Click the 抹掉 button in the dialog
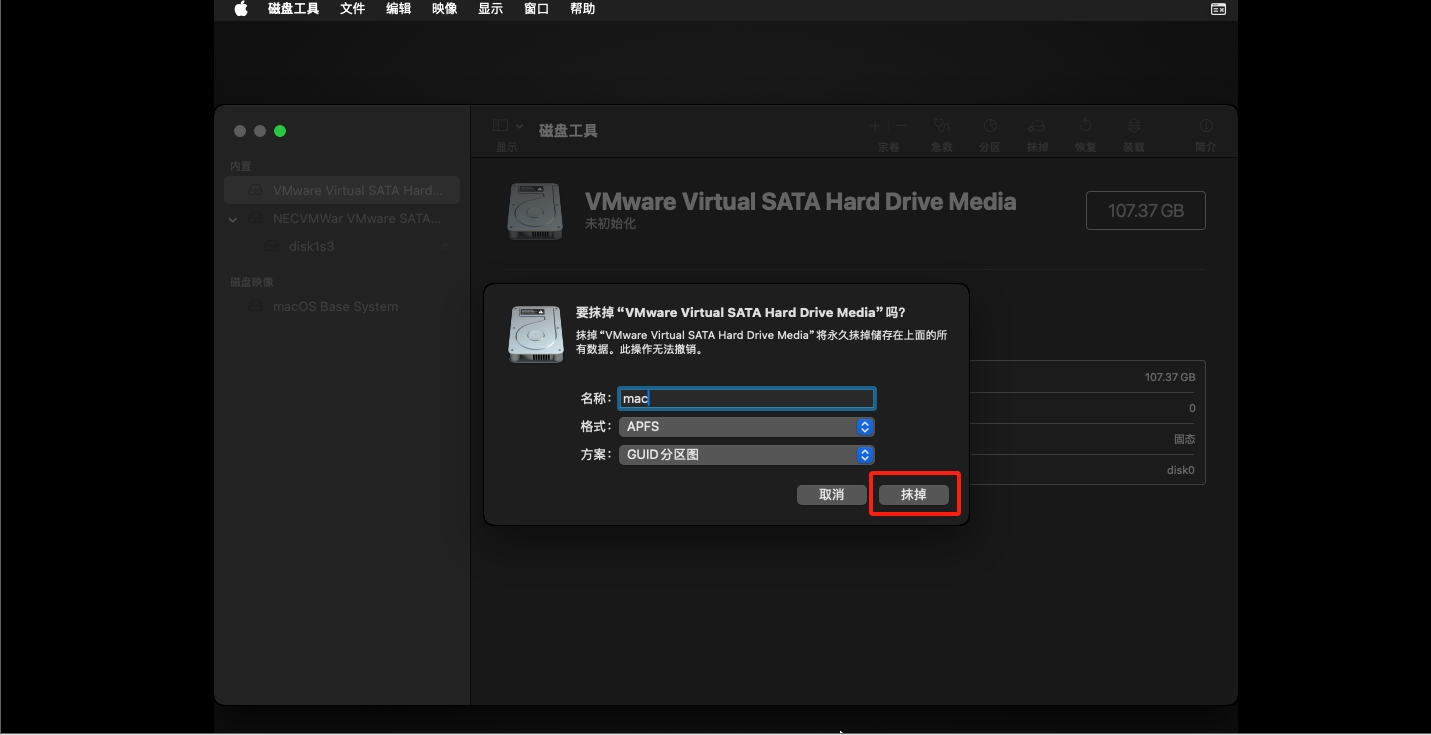The height and width of the screenshot is (735, 1431). (x=913, y=495)
